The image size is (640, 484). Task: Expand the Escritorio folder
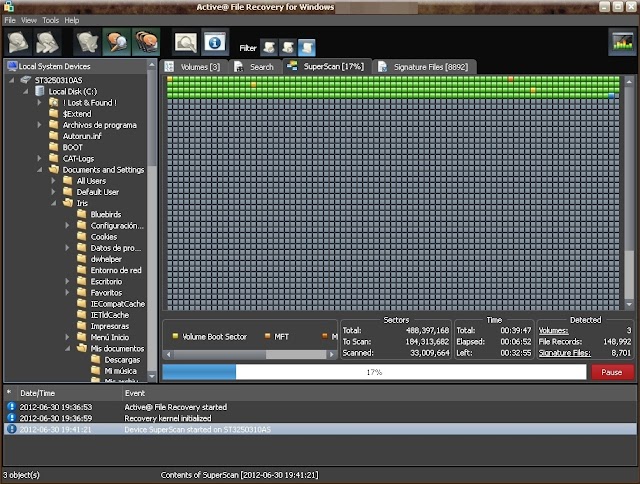[x=67, y=281]
